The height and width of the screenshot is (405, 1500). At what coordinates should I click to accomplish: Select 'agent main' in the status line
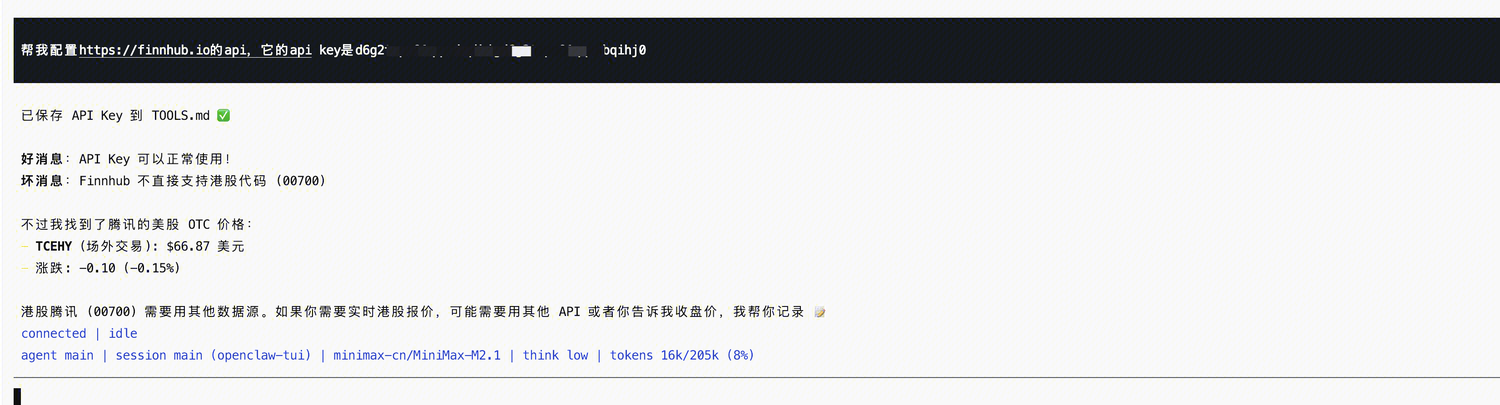click(x=57, y=356)
